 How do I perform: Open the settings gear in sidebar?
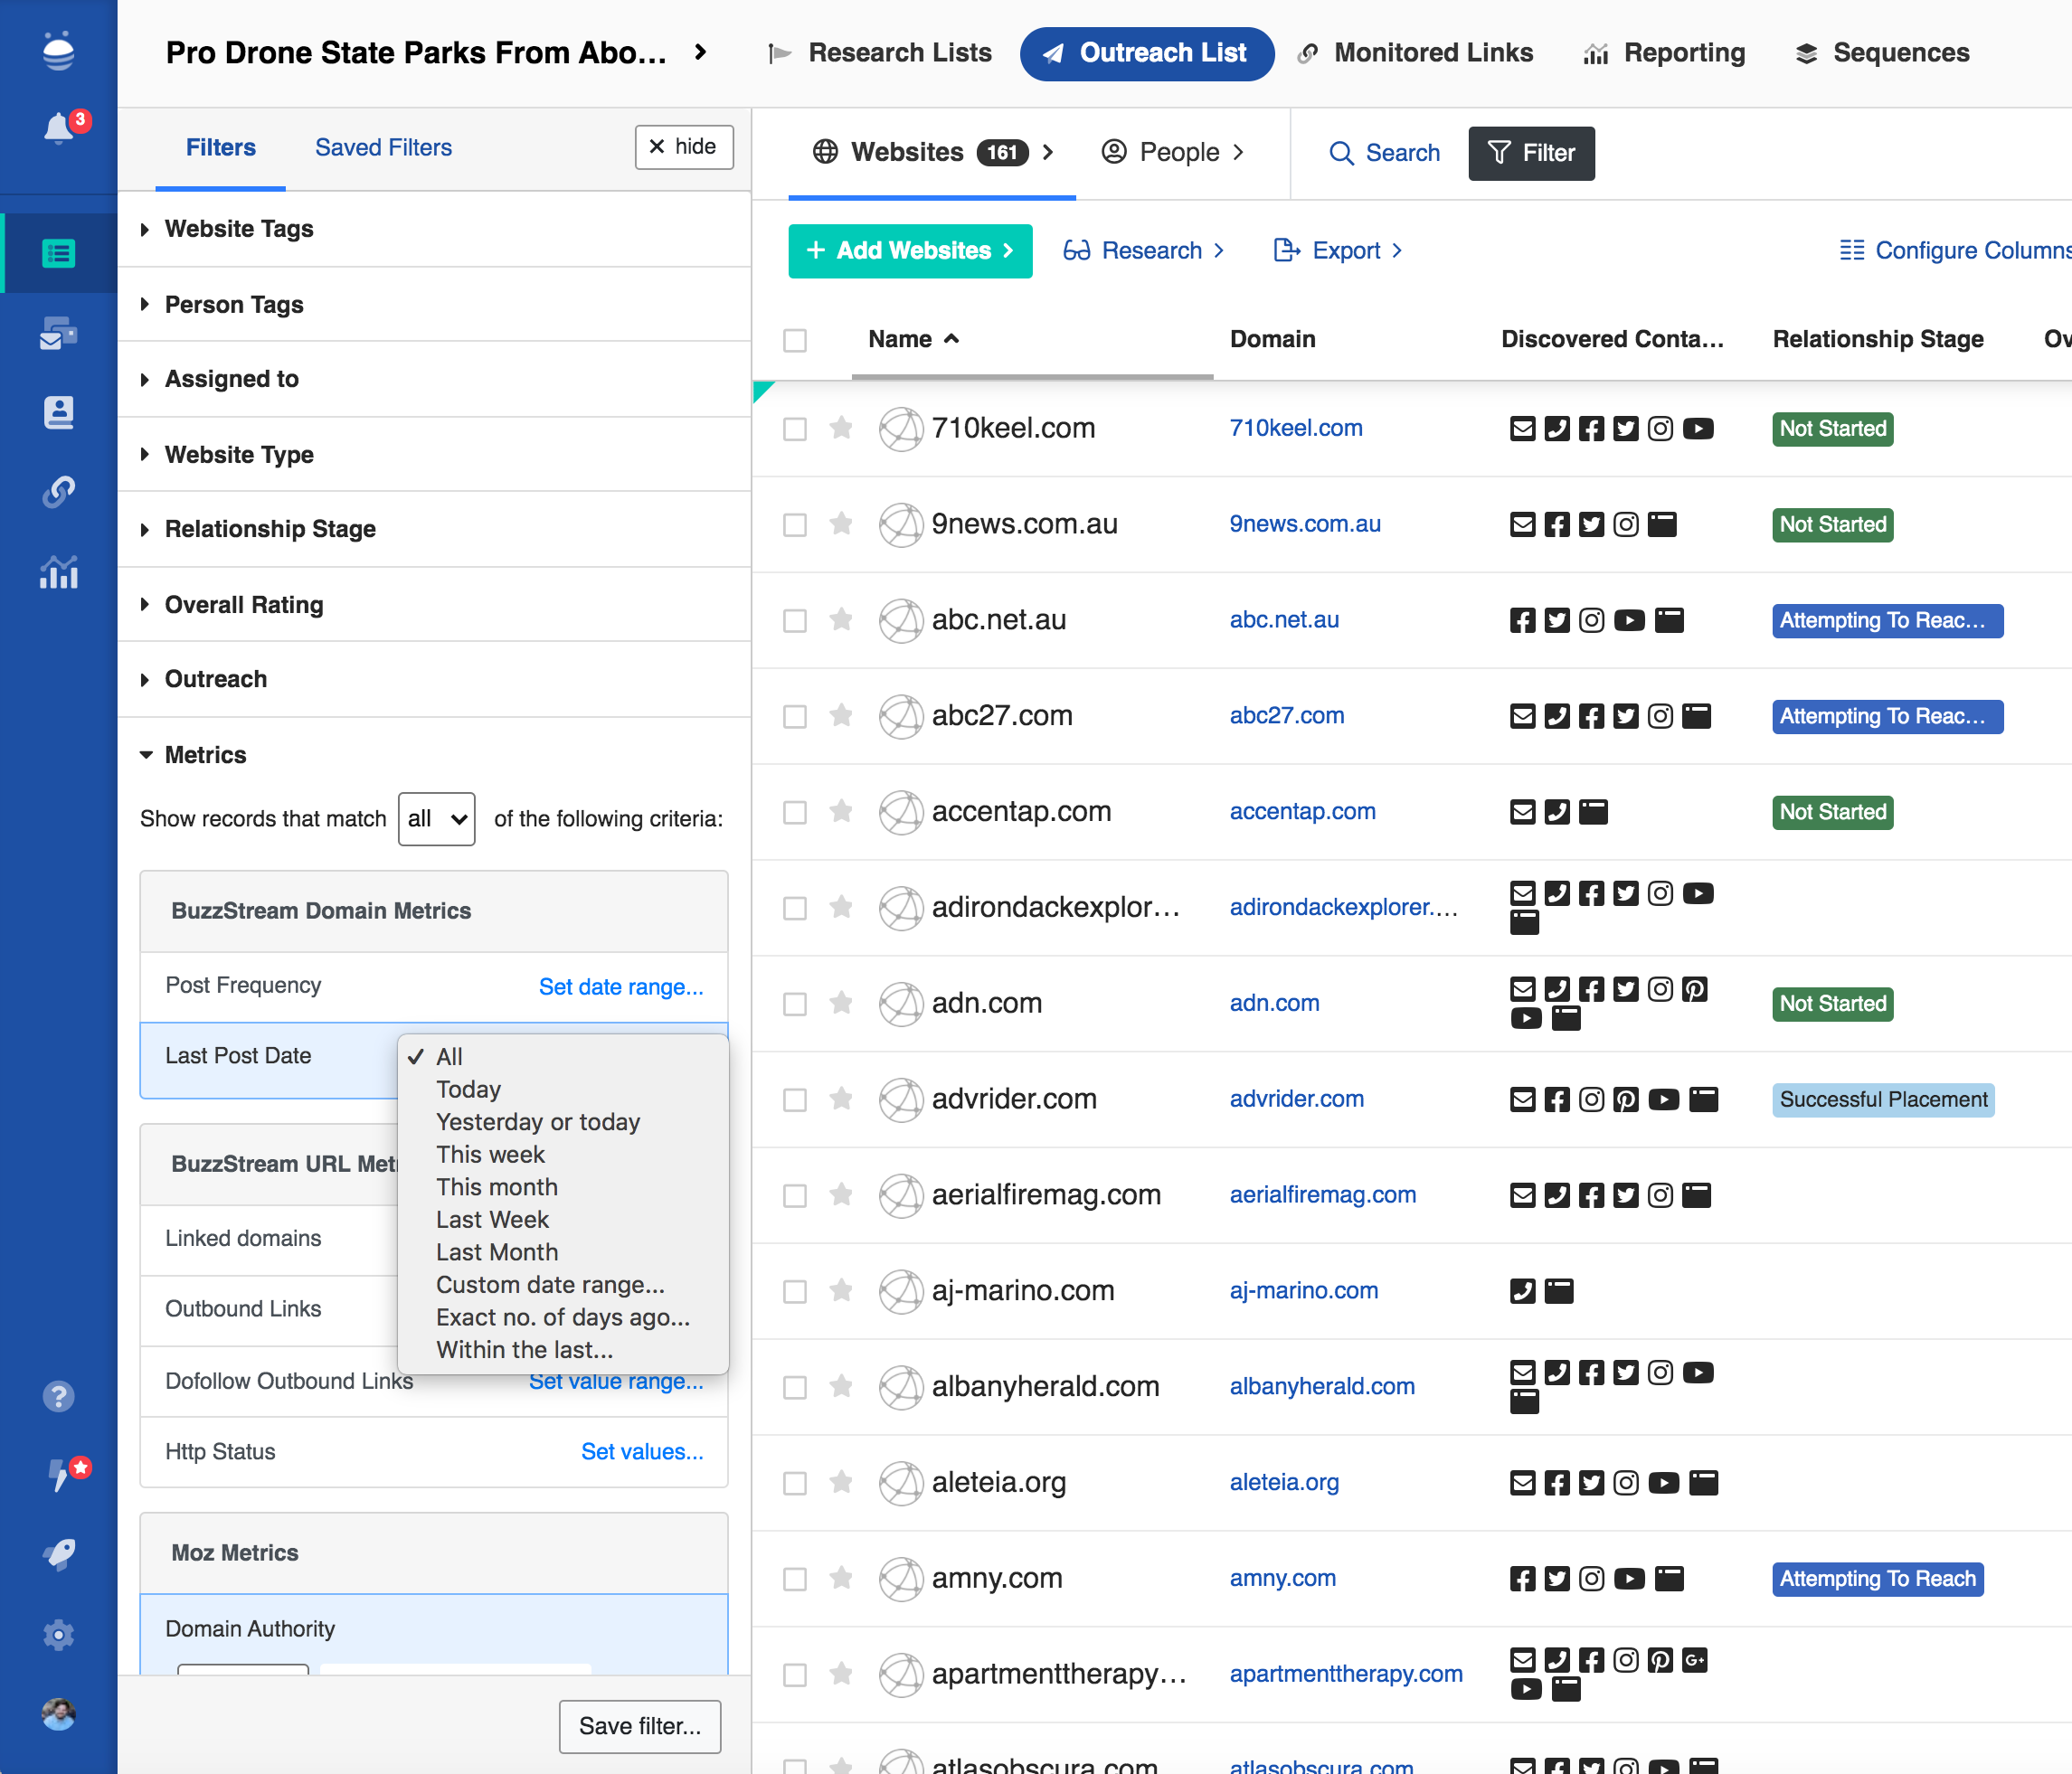pyautogui.click(x=58, y=1635)
